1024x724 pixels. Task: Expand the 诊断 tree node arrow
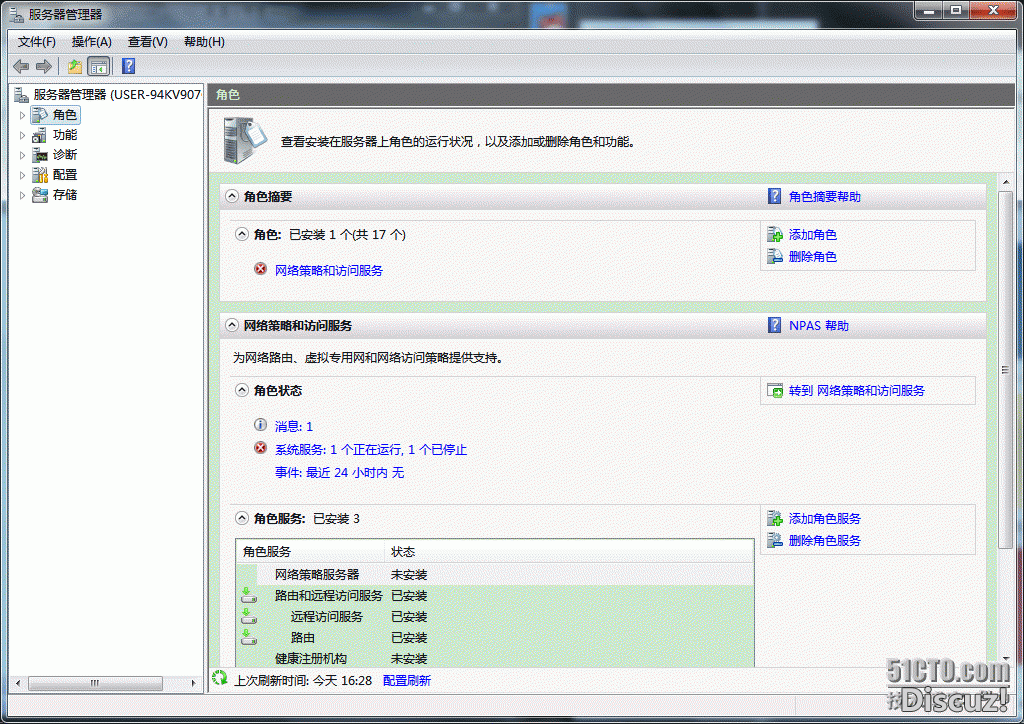click(x=22, y=155)
